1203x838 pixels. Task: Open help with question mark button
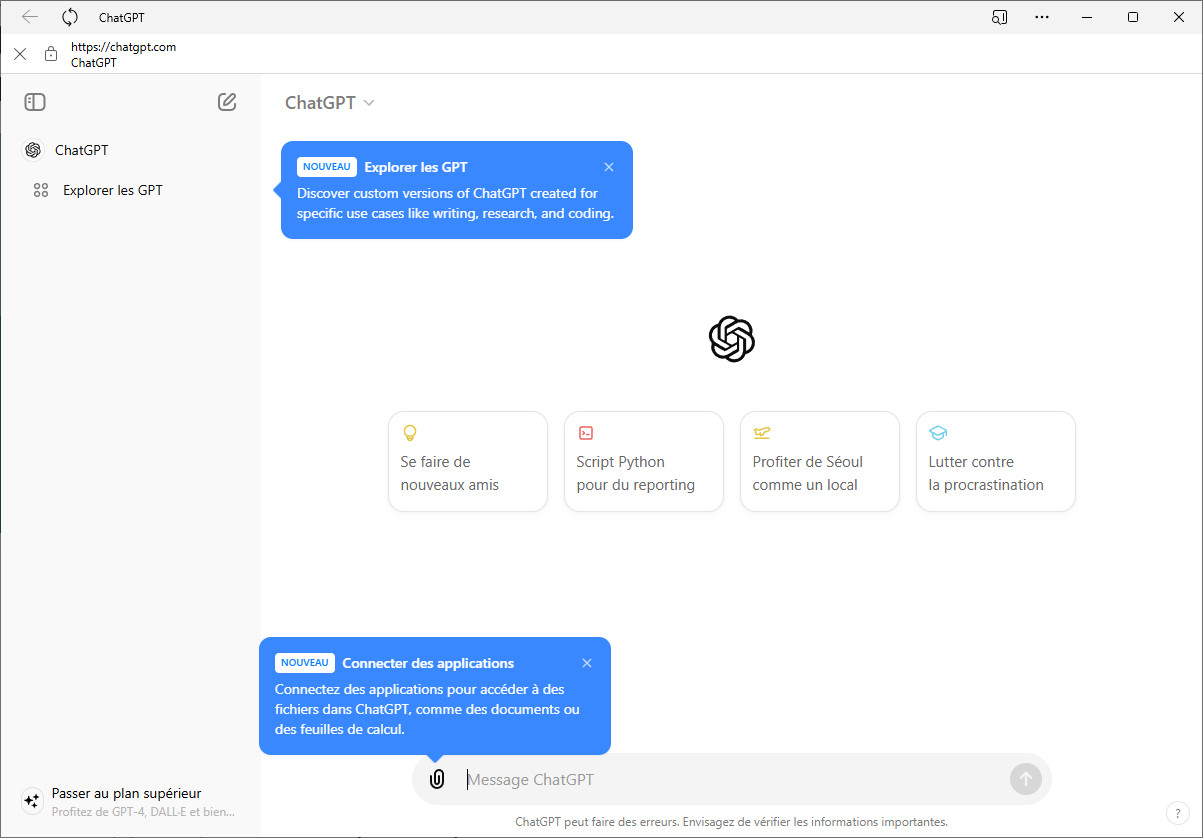(x=1176, y=813)
